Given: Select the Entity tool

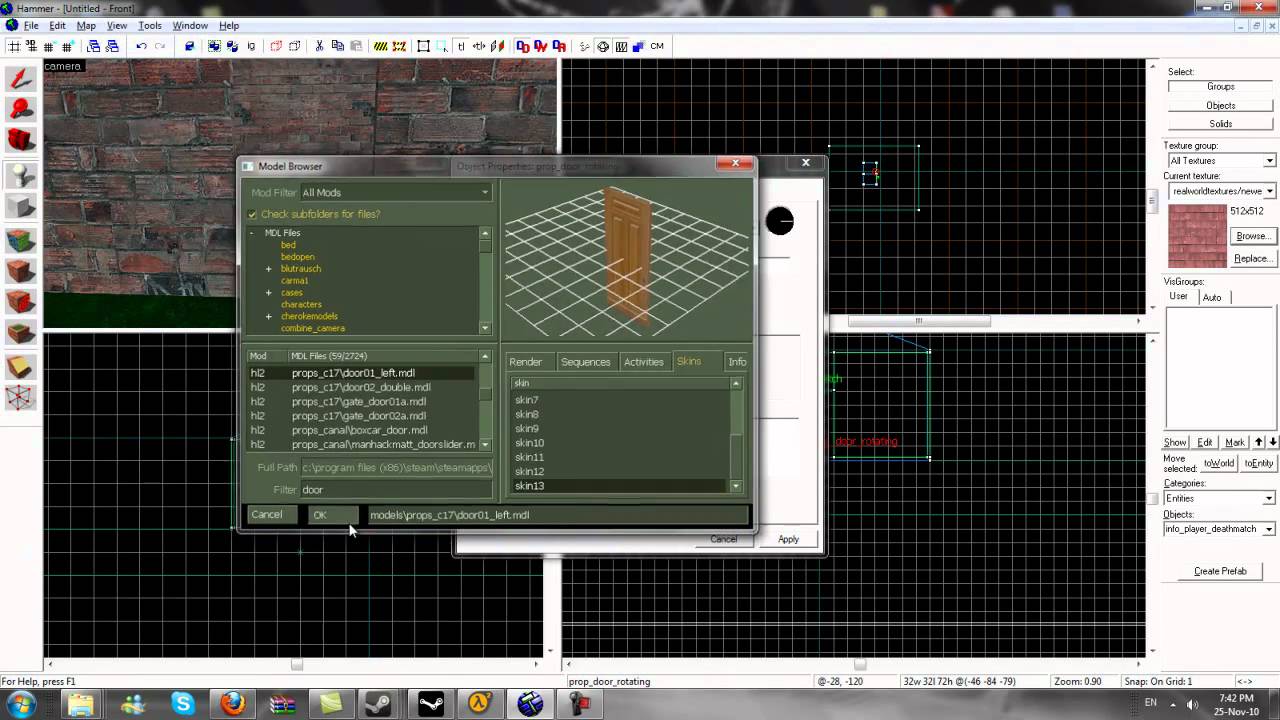Looking at the screenshot, I should tap(21, 175).
